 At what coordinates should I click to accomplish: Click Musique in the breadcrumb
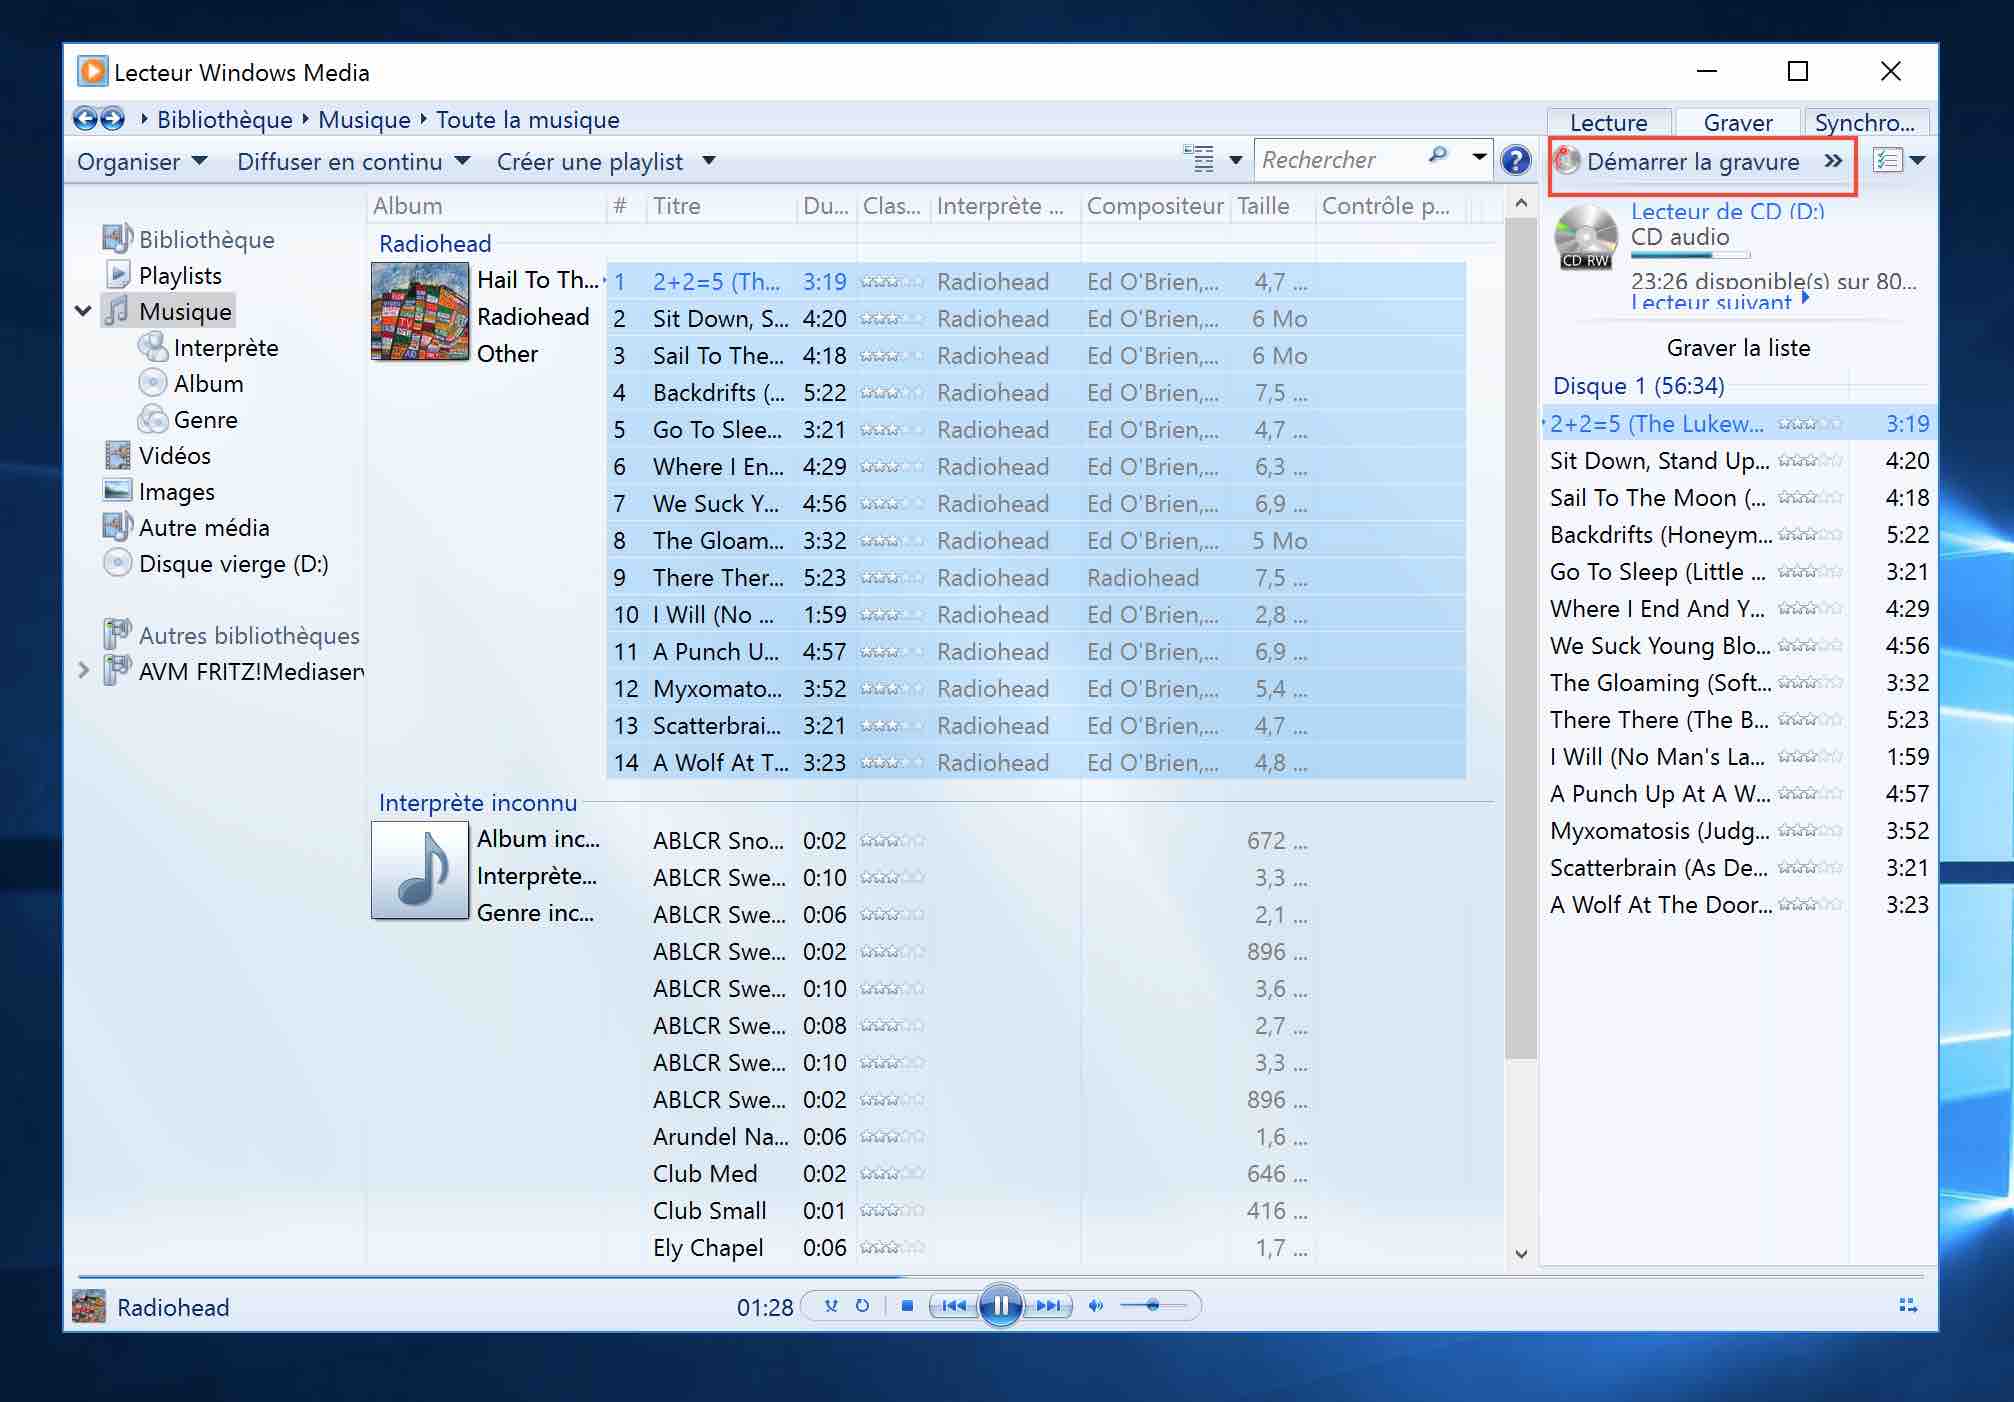tap(364, 119)
